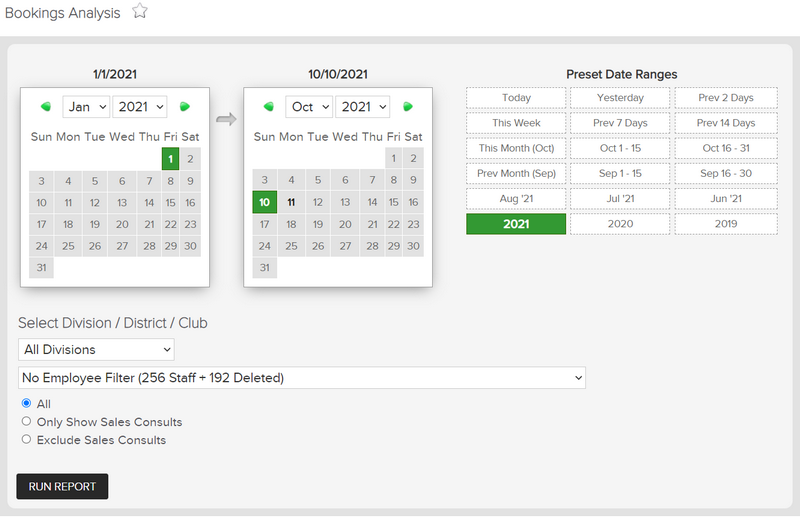
Task: Select the All radio option
Action: [27, 403]
